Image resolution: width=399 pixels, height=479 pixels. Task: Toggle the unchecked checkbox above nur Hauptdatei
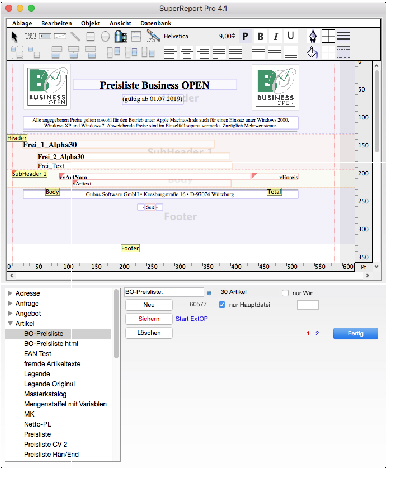click(284, 293)
